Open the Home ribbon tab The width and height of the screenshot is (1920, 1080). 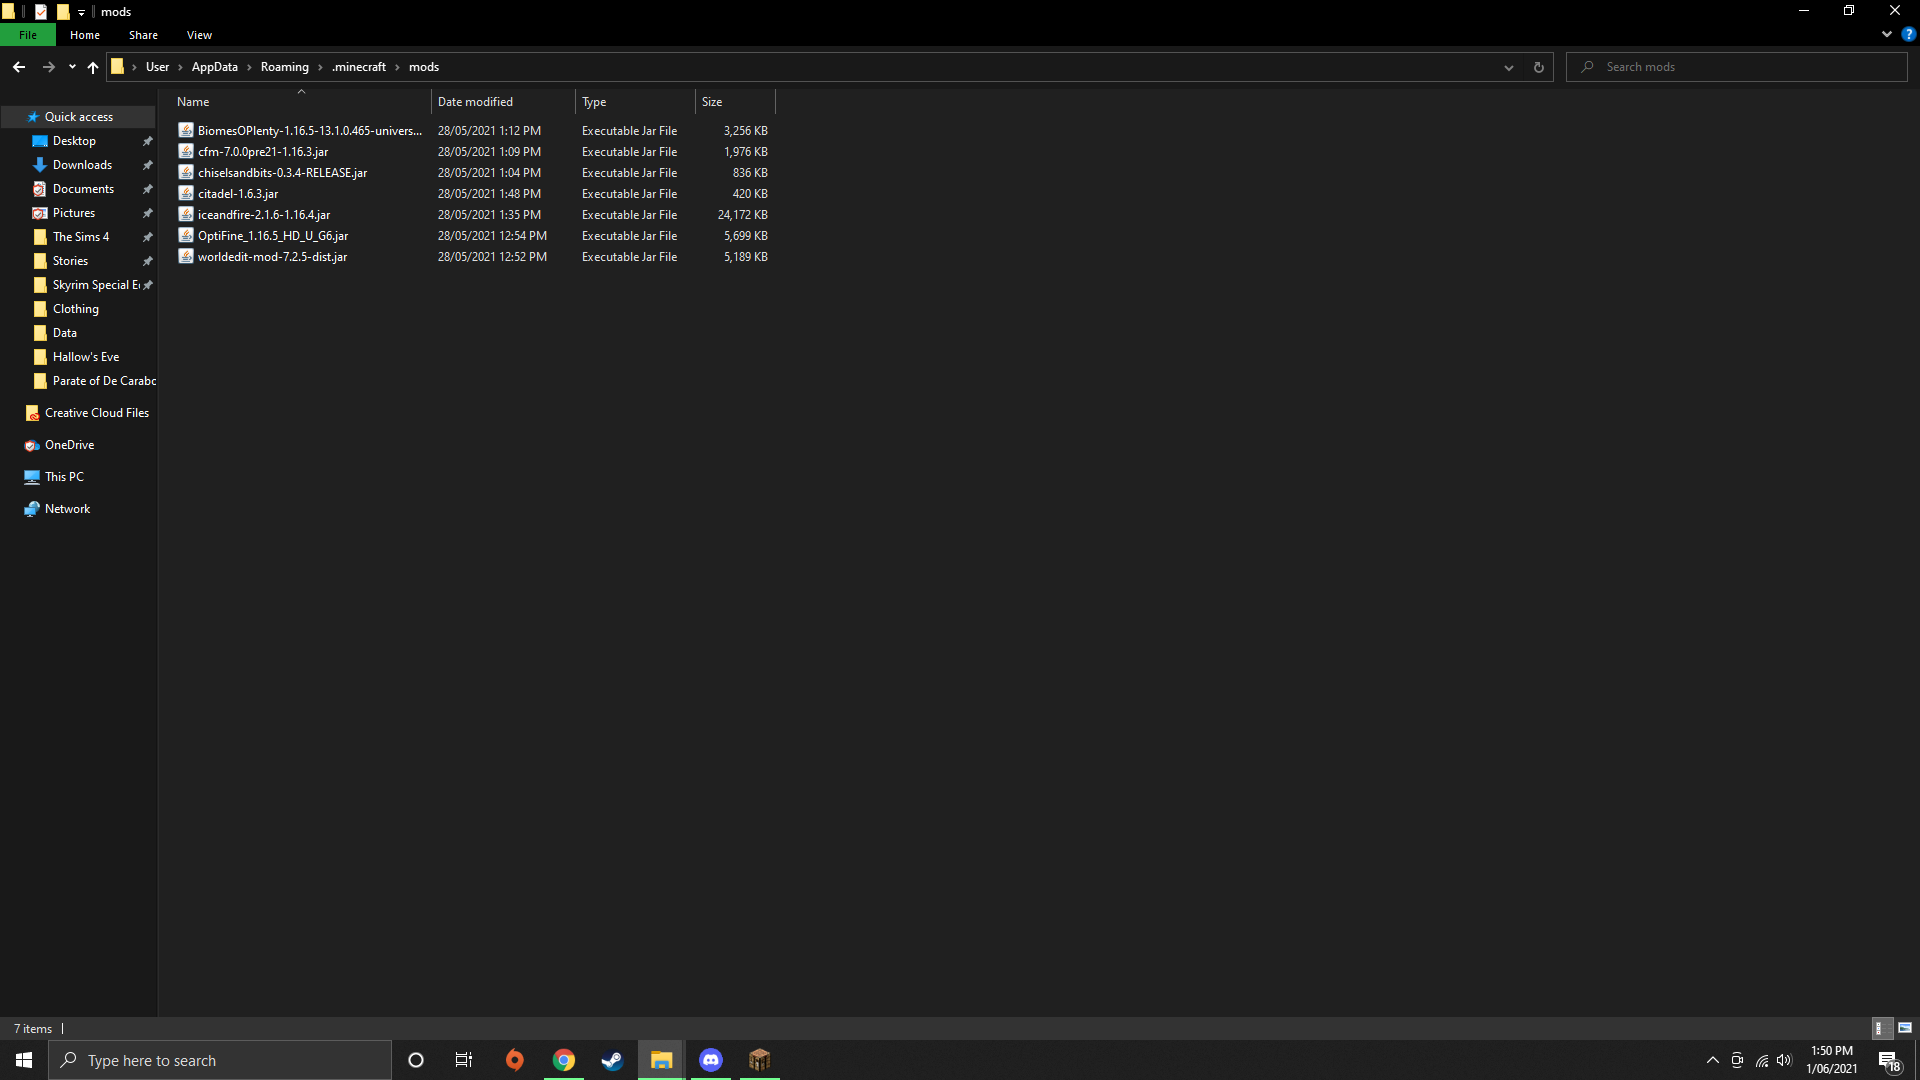coord(85,35)
